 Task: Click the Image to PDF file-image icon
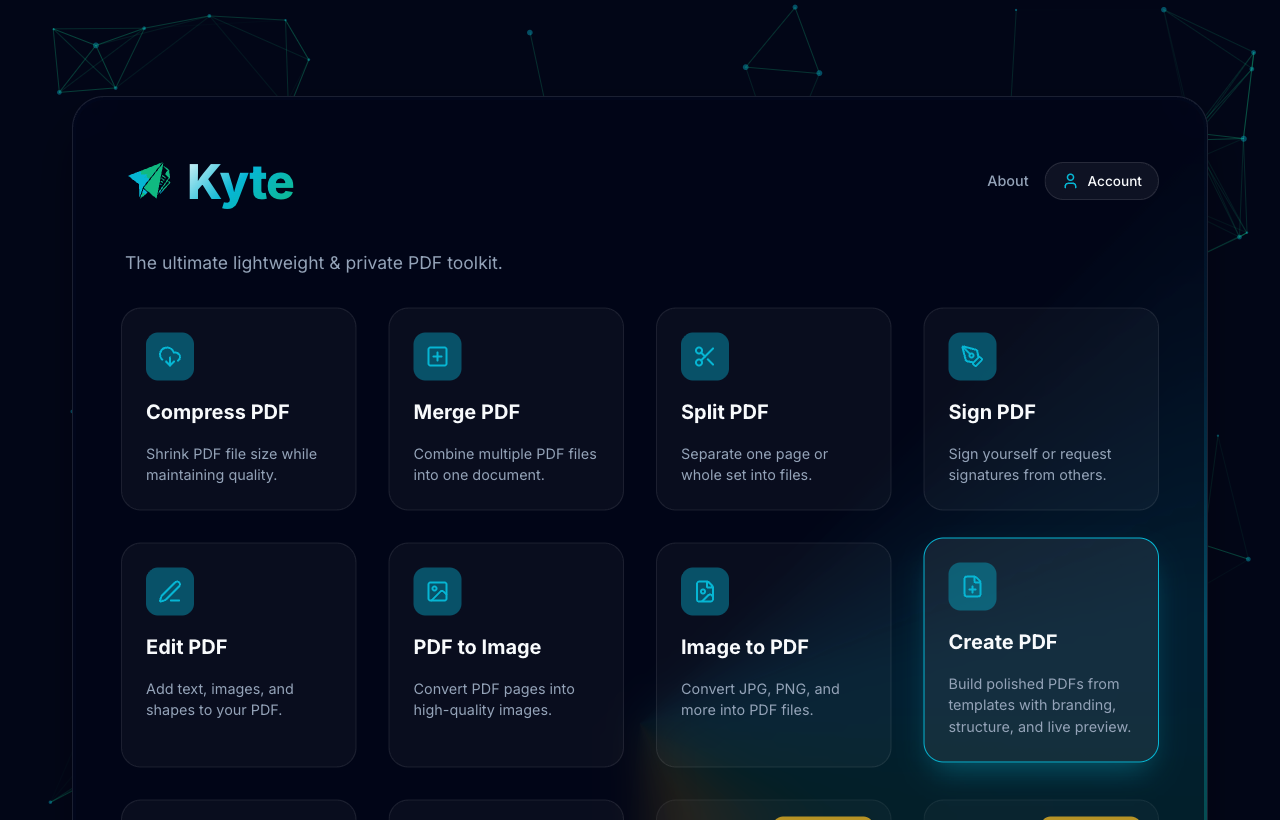click(x=705, y=591)
